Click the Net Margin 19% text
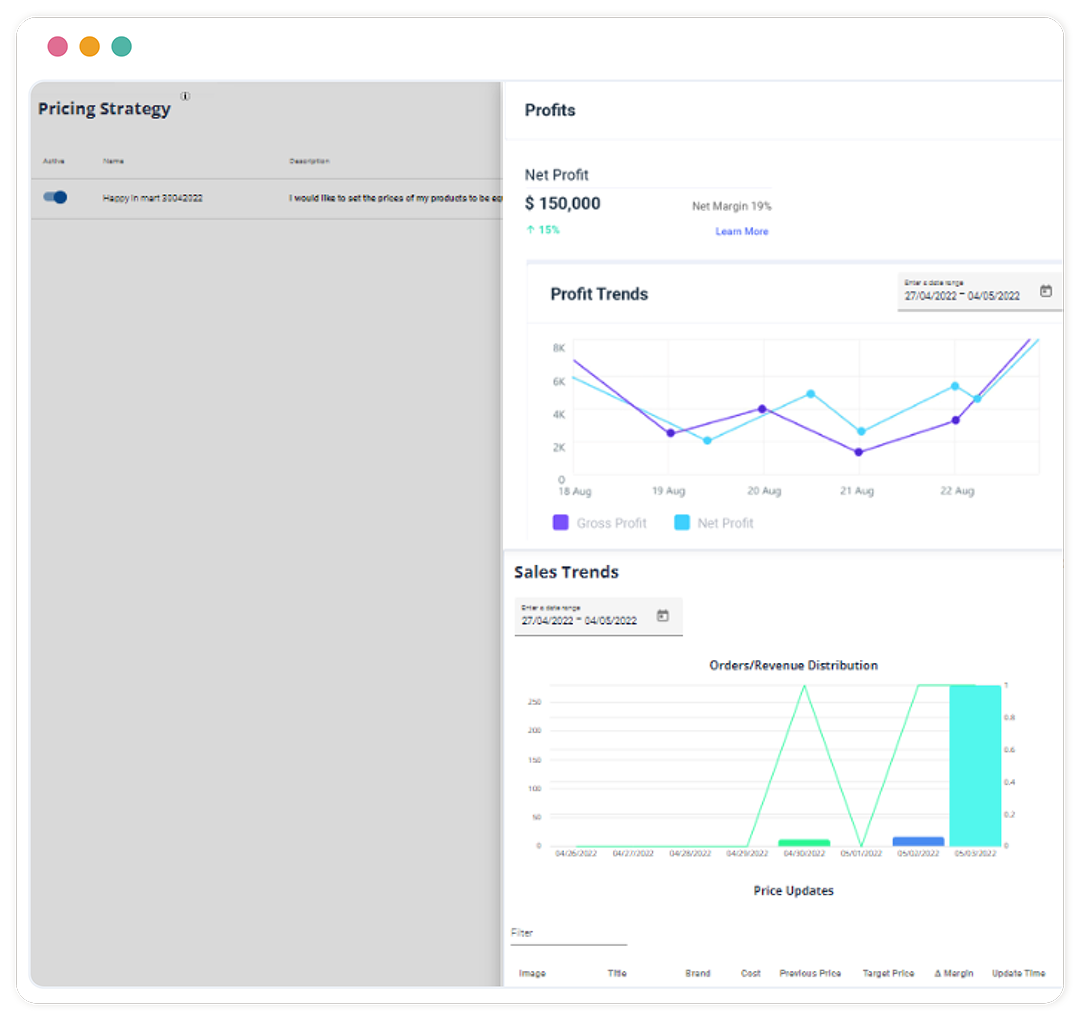The width and height of the screenshot is (1080, 1020). pos(731,206)
